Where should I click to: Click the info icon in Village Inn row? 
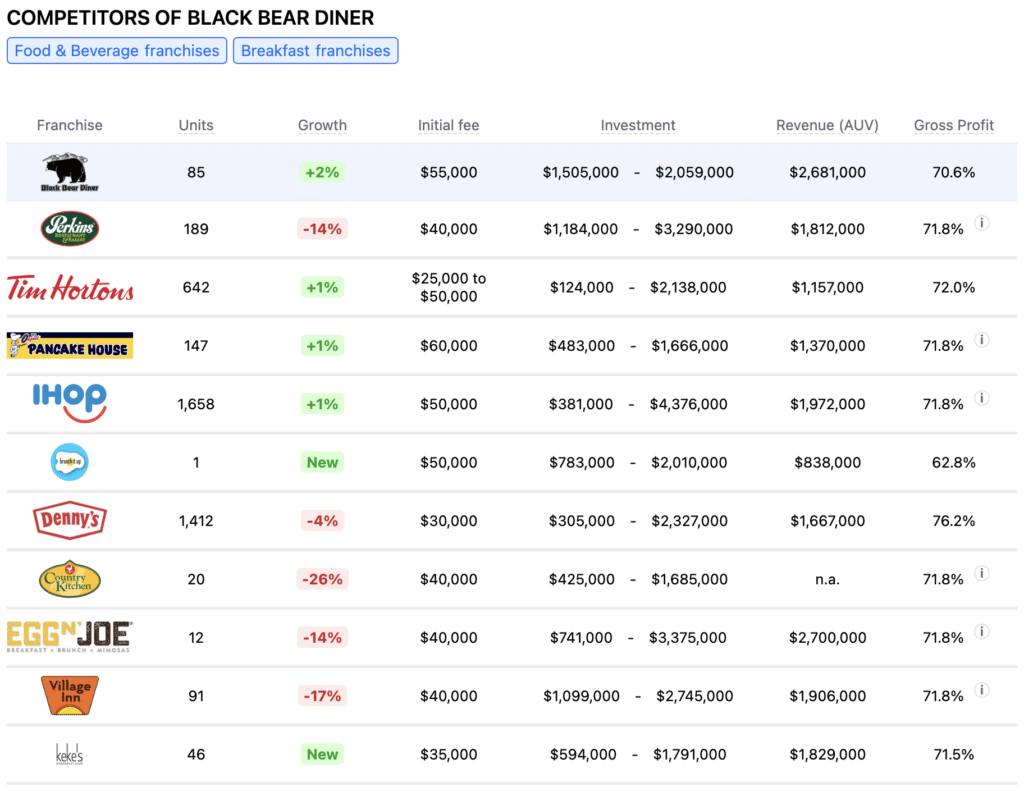coord(982,690)
